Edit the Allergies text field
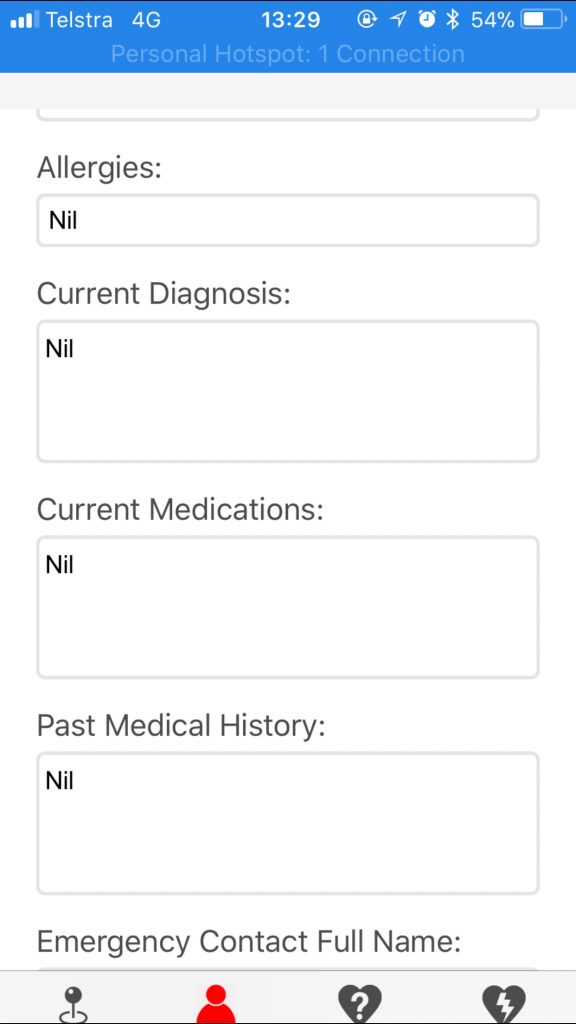The height and width of the screenshot is (1024, 576). pos(288,220)
